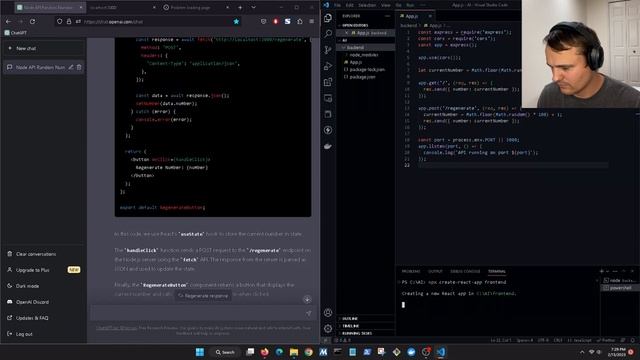Click Clear conversations
This screenshot has height=360, width=640.
[31, 254]
